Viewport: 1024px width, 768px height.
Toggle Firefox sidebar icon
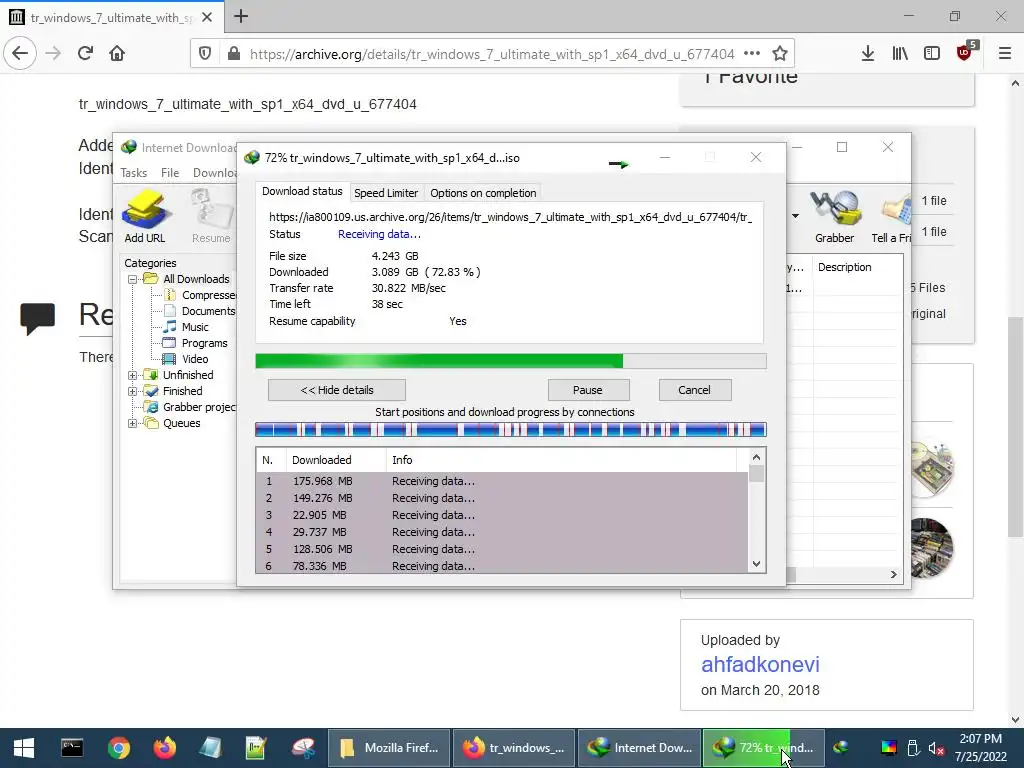pos(932,54)
